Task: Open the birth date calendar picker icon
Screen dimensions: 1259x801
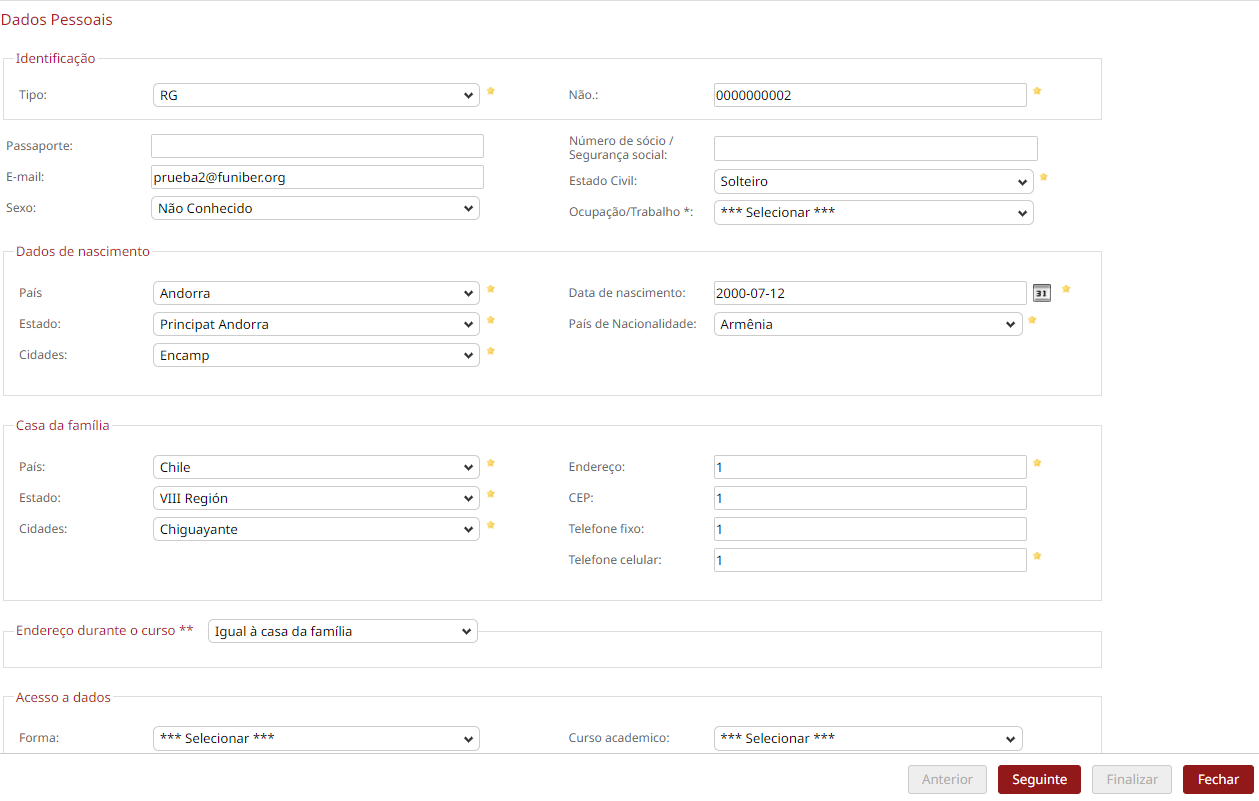Action: tap(1041, 293)
